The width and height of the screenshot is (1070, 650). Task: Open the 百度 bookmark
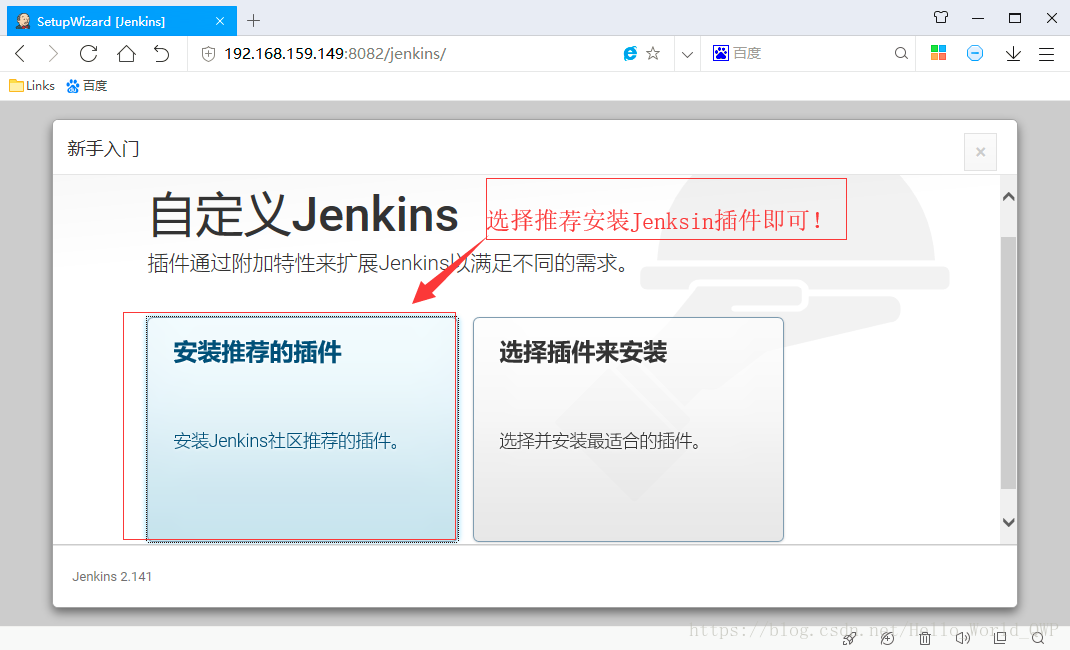click(x=87, y=86)
